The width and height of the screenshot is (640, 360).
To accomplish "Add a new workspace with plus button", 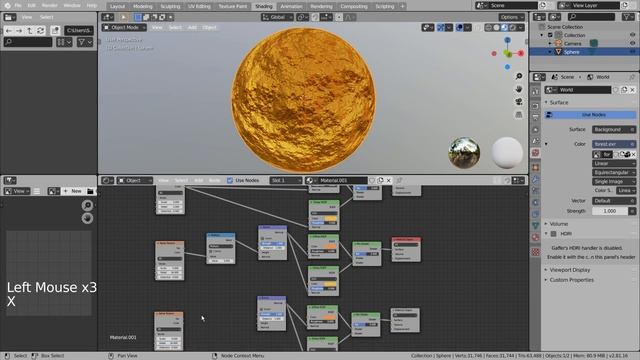I will [x=402, y=6].
